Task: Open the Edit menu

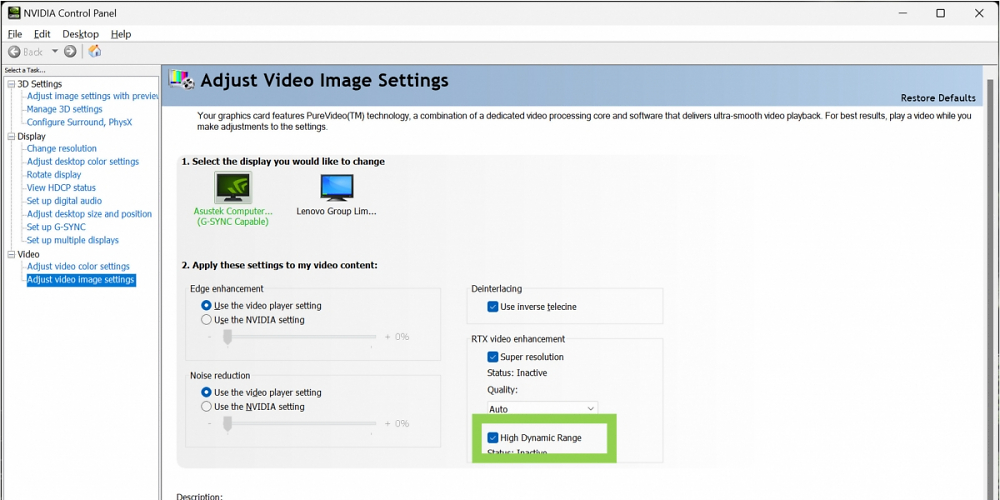Action: 42,34
